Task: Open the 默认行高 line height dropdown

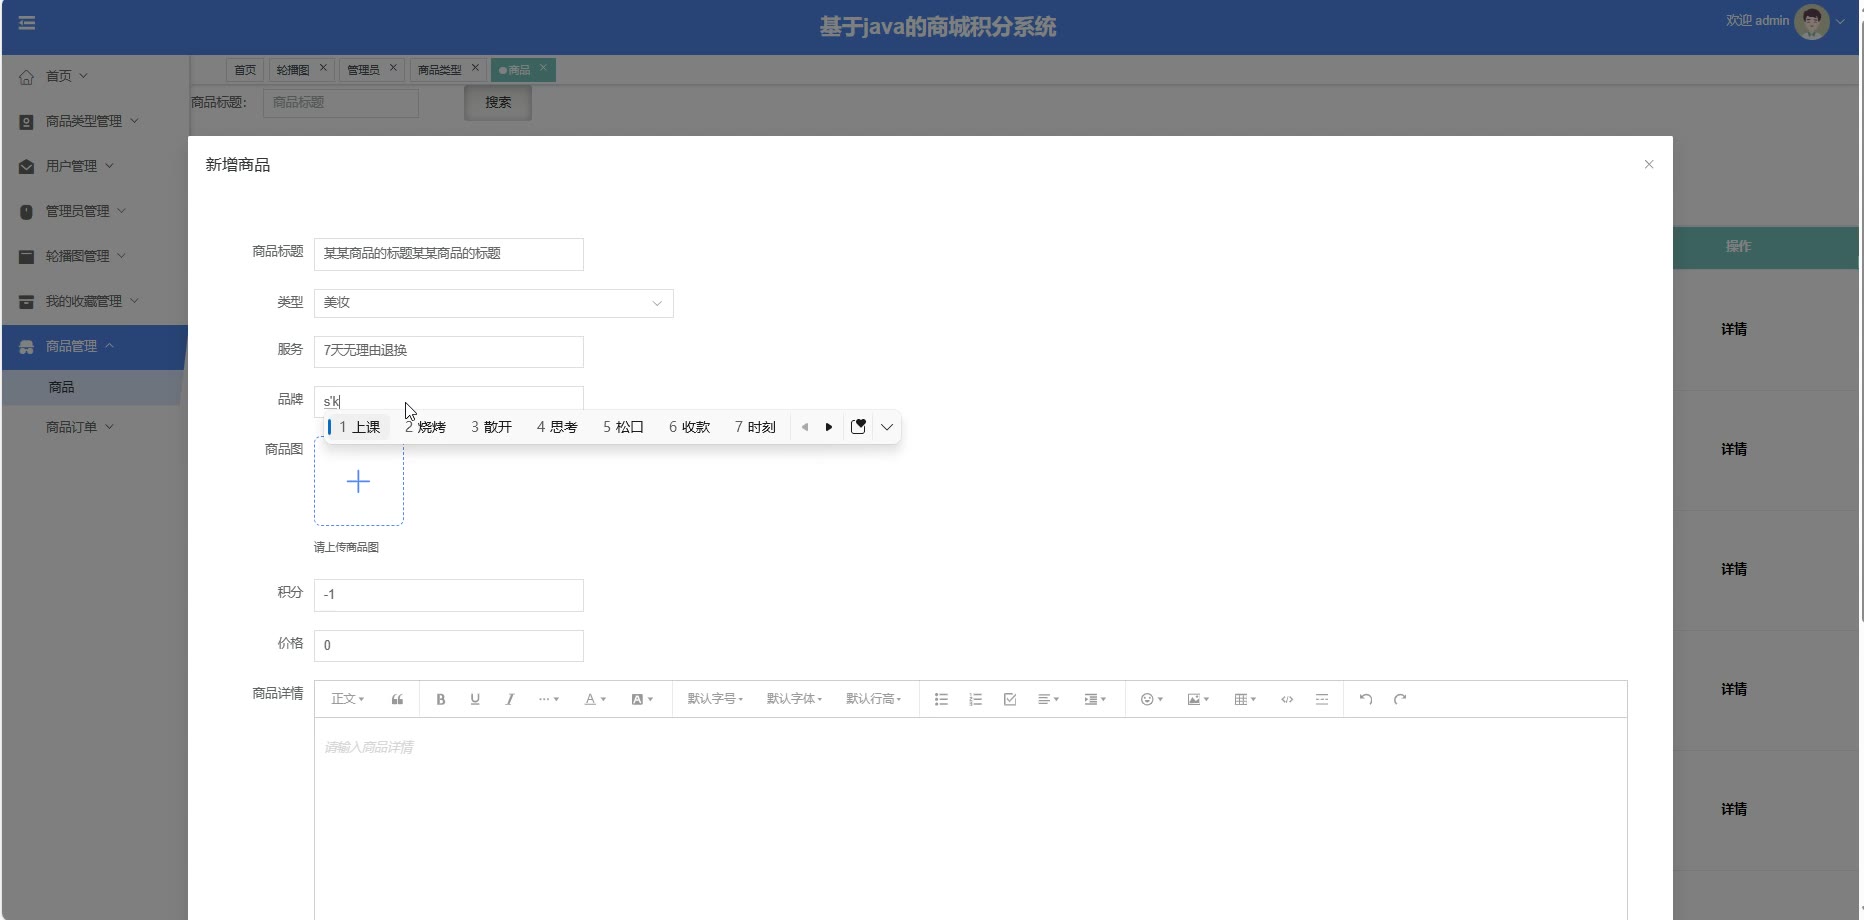Action: (x=874, y=699)
